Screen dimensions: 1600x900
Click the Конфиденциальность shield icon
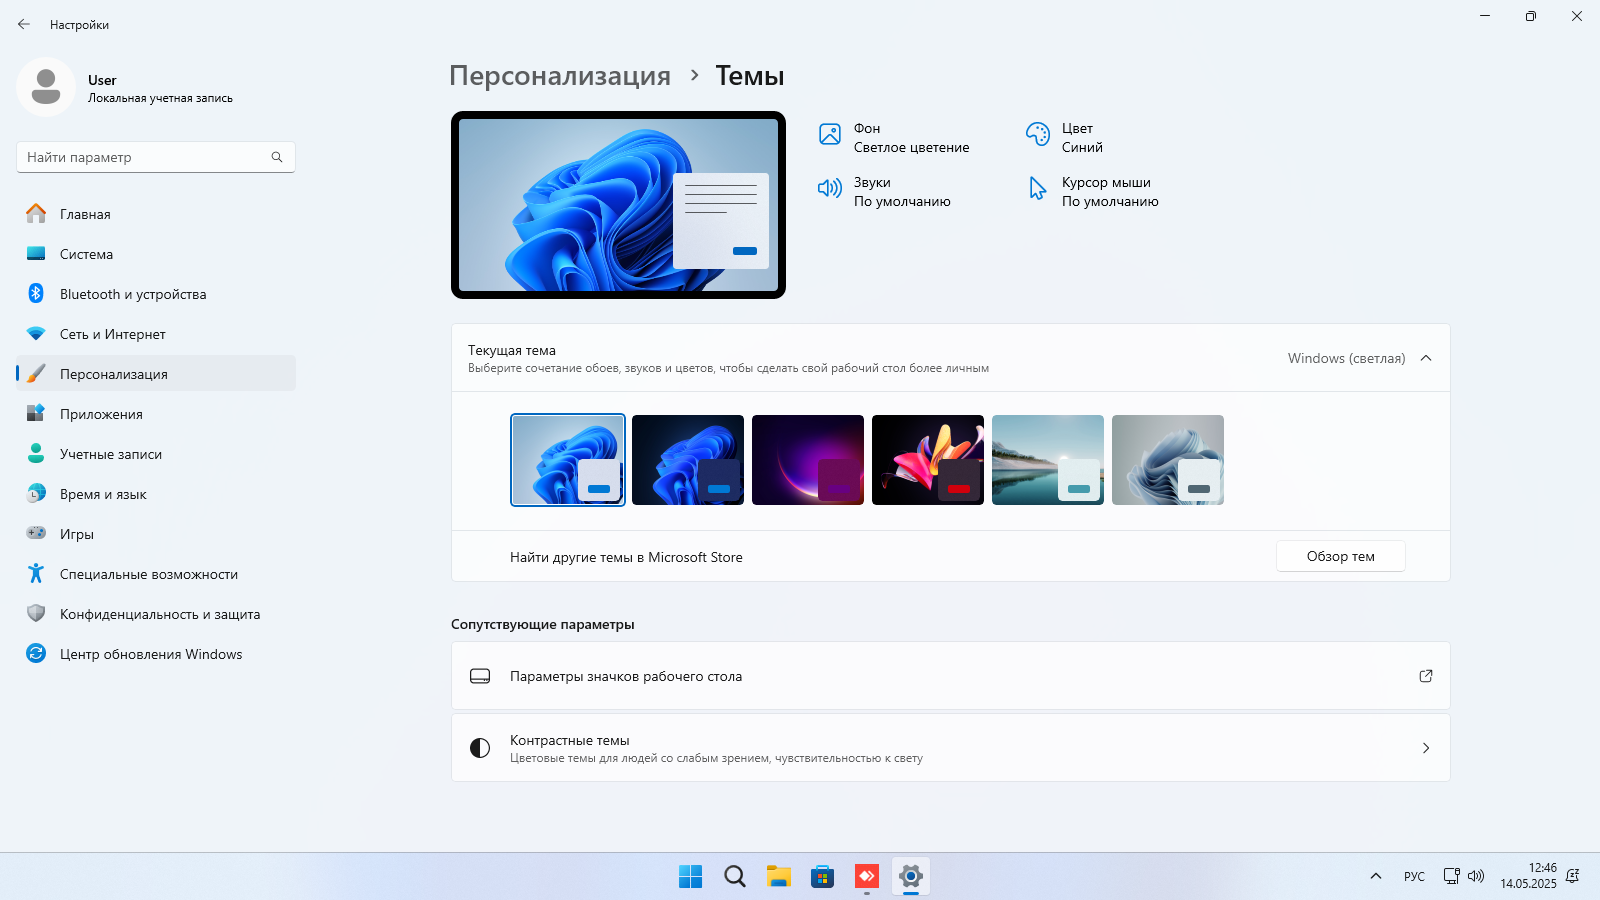point(36,614)
